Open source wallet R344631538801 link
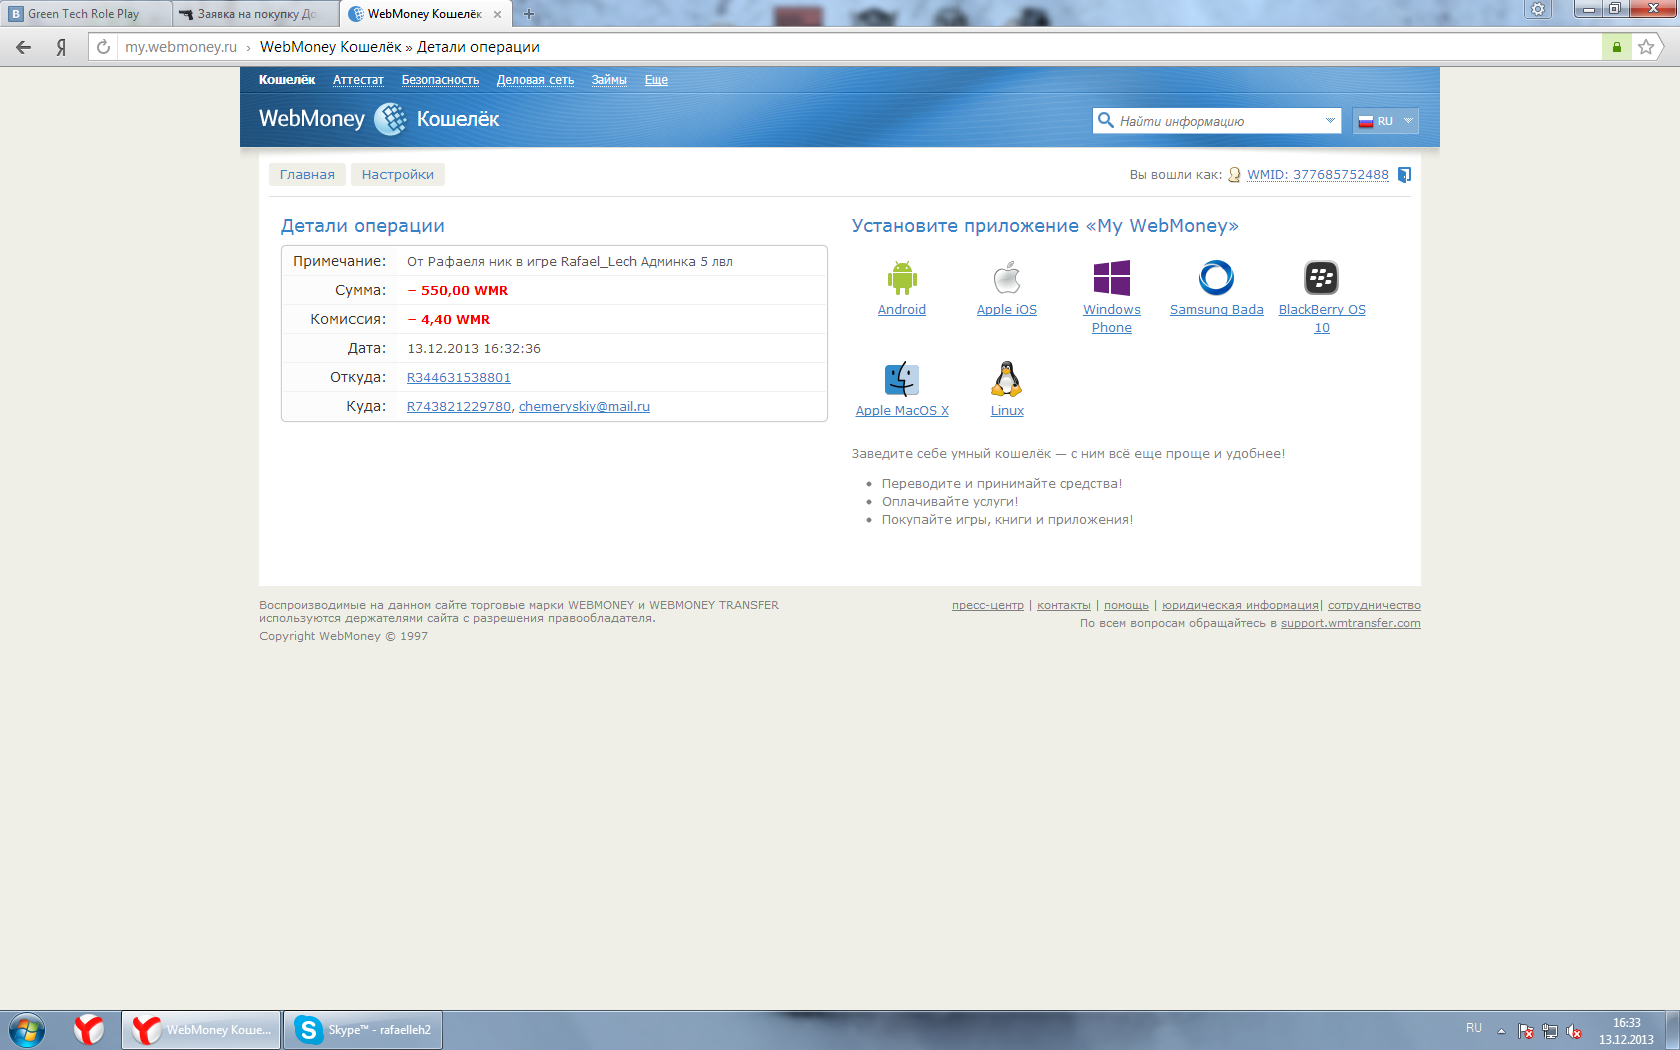 (459, 378)
